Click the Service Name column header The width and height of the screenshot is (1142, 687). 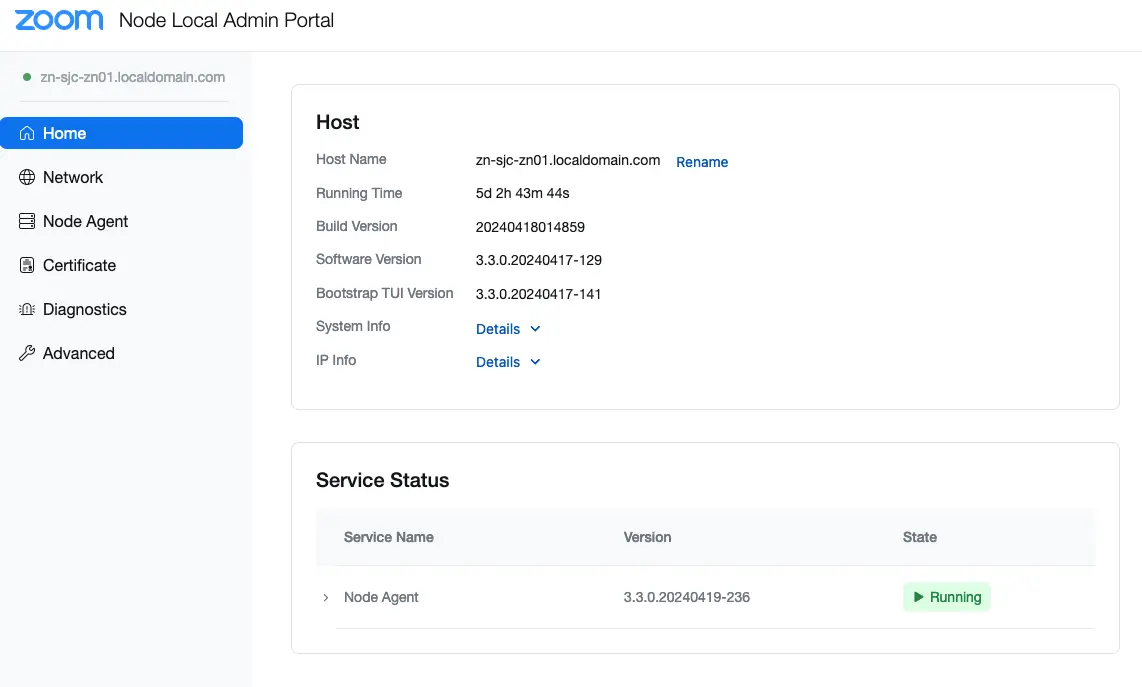click(388, 537)
